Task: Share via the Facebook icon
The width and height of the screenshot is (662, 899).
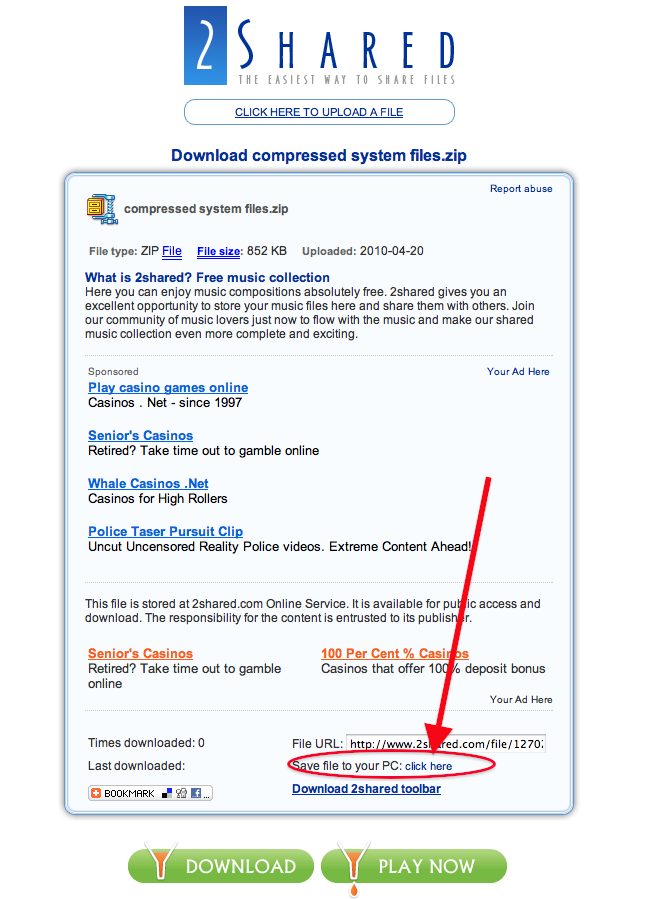Action: point(196,793)
